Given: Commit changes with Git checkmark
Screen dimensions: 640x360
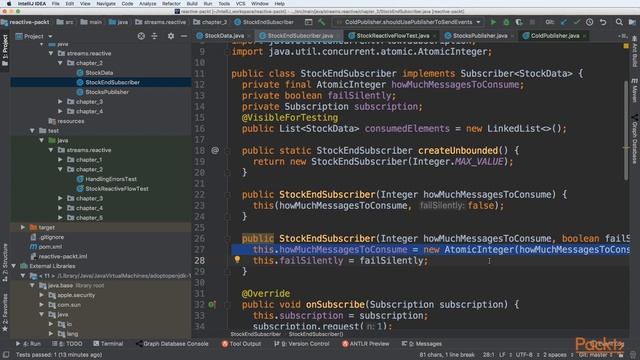Looking at the screenshot, I should pyautogui.click(x=577, y=22).
